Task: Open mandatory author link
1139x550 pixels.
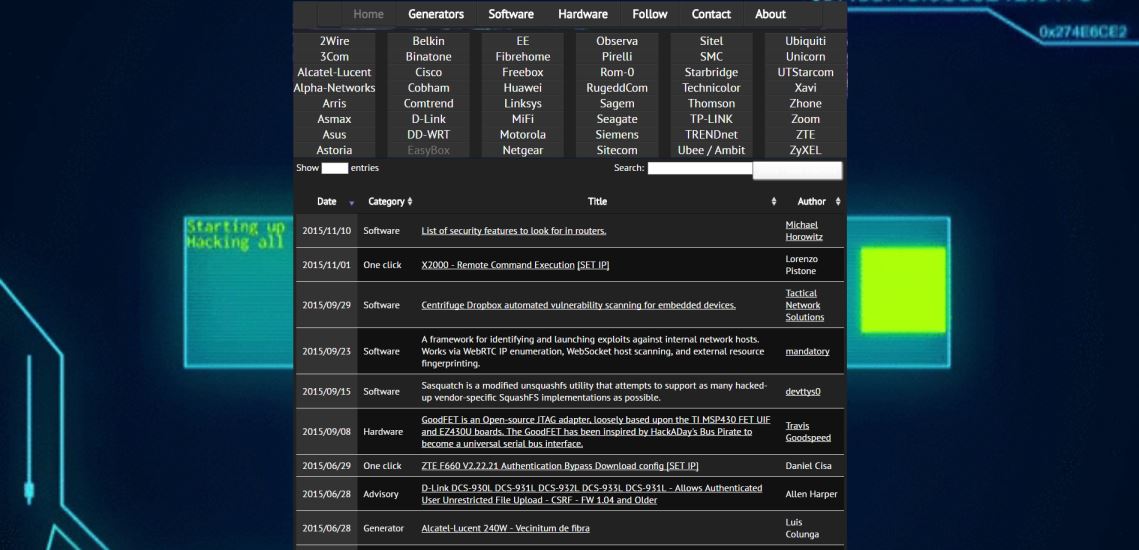Action: pos(807,352)
